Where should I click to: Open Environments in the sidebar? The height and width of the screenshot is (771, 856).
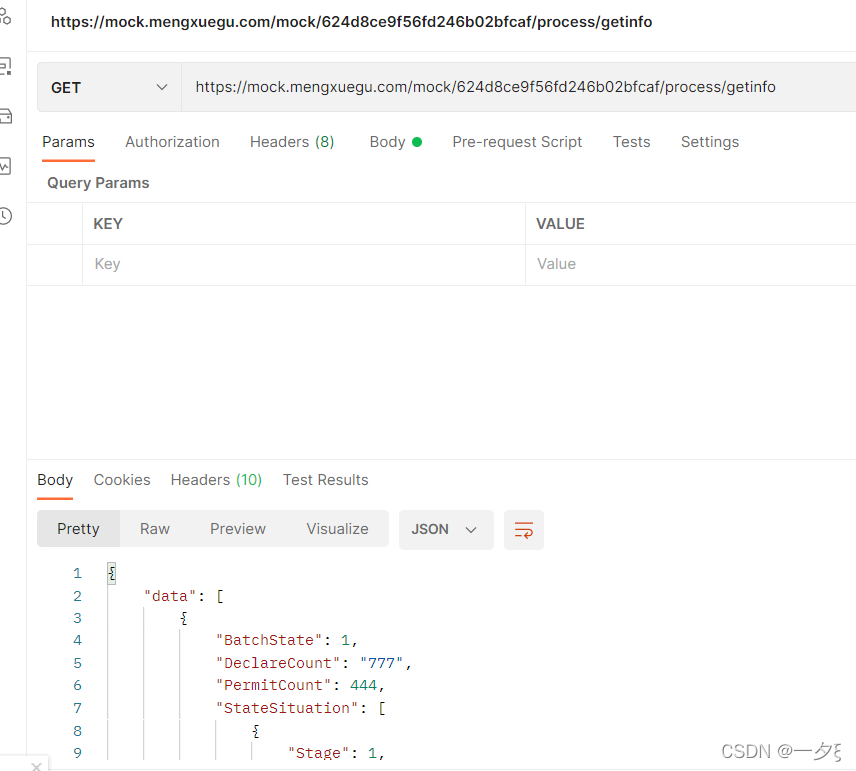5,66
